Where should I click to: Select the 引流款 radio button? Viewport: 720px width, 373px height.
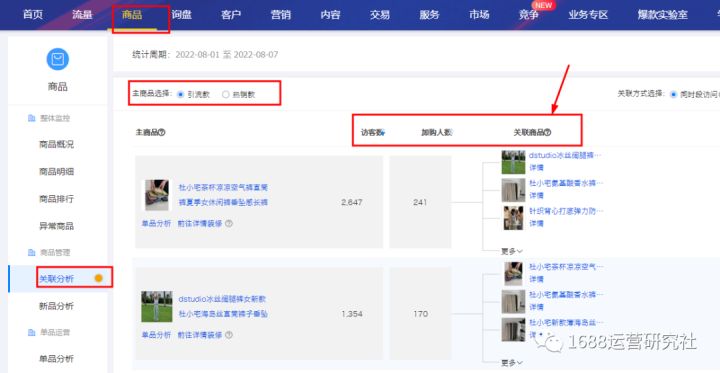[181, 95]
